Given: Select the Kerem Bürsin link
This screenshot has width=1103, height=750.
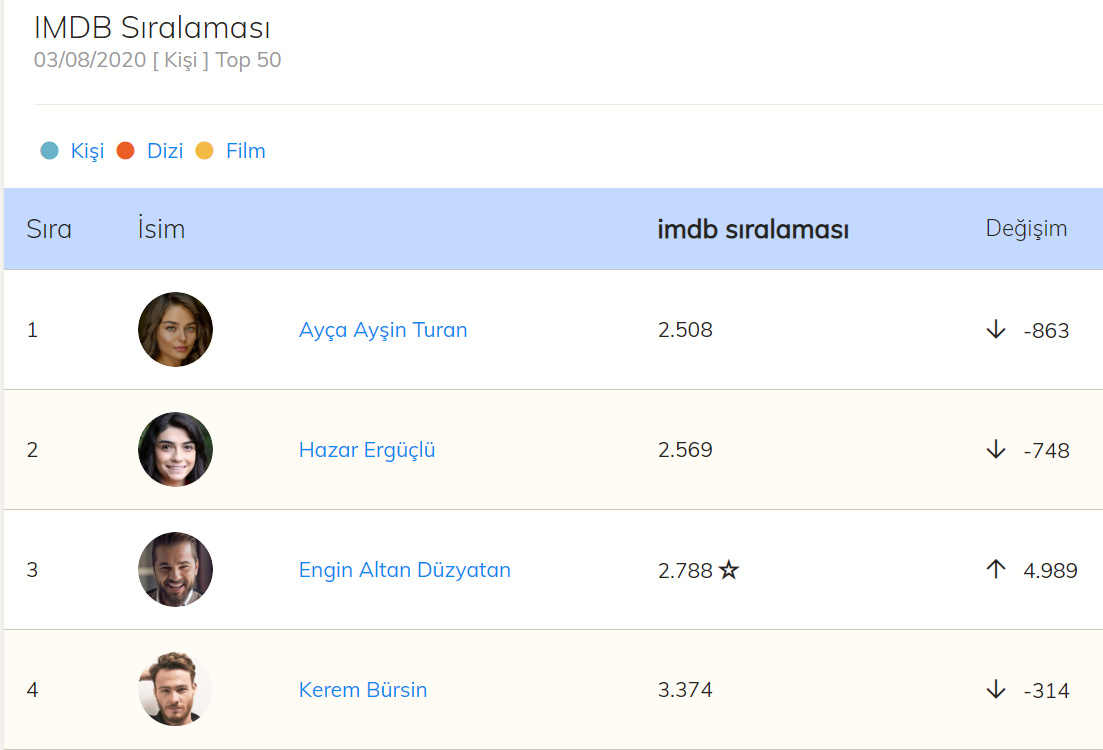Looking at the screenshot, I should point(363,690).
